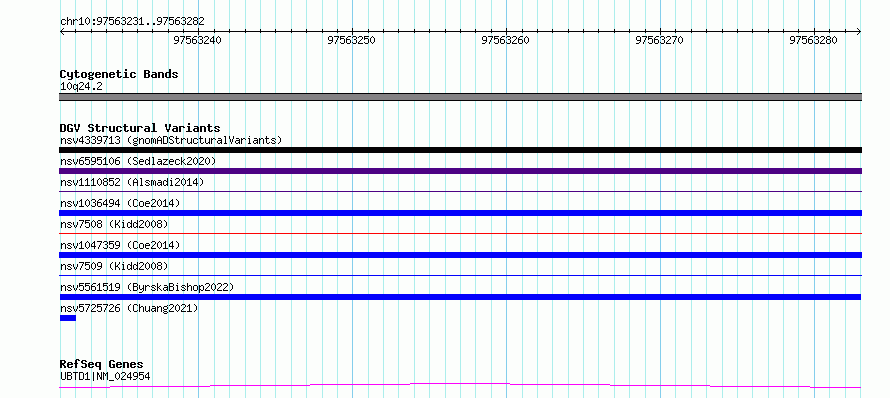Select the purple nsv6595106 variant bar

pos(460,171)
